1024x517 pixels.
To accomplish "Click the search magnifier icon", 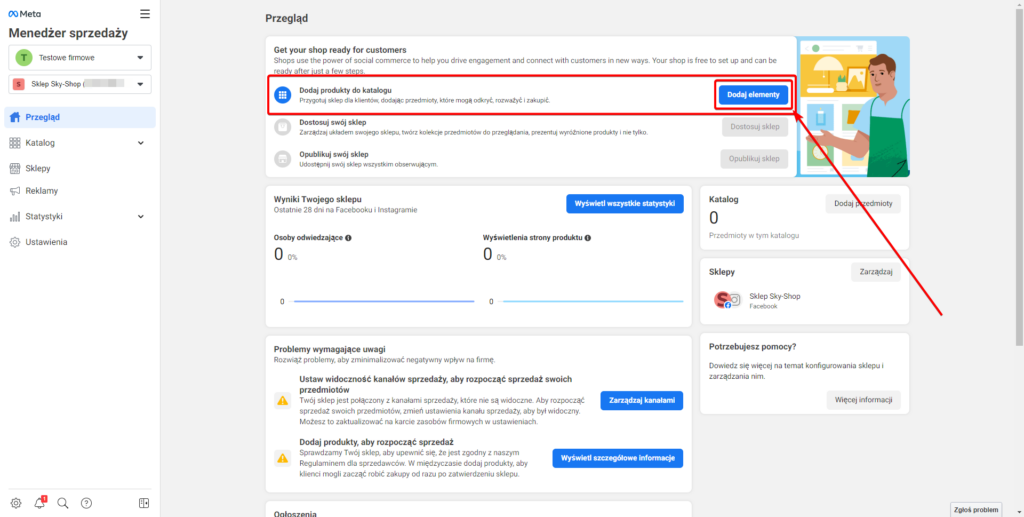I will point(63,503).
